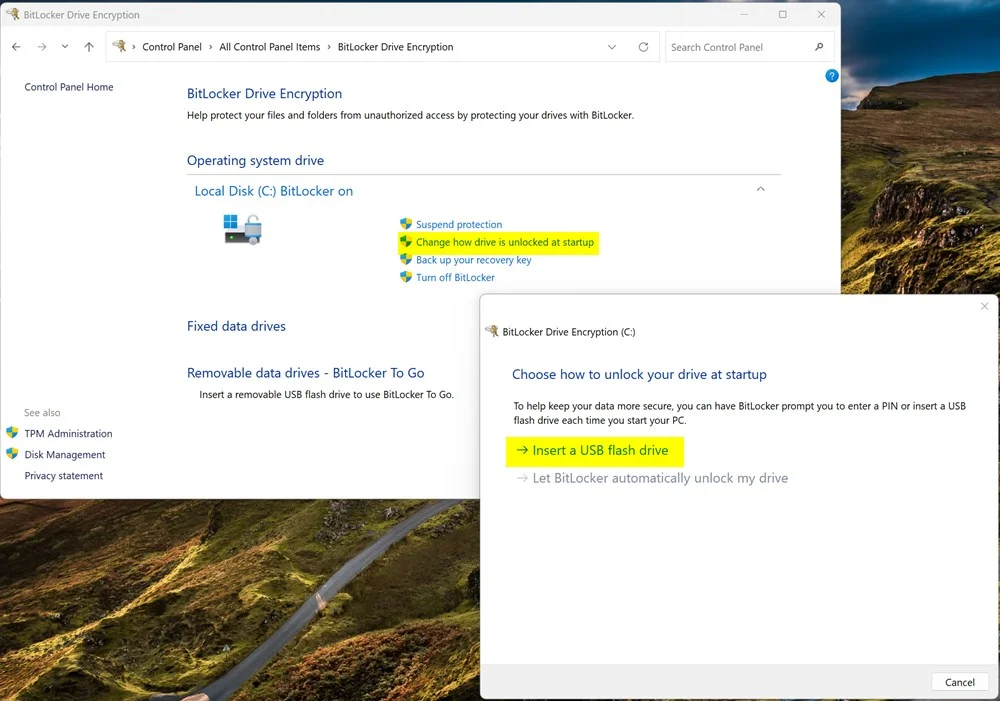Refresh the Control Panel page
Viewport: 1000px width, 701px height.
tap(643, 47)
